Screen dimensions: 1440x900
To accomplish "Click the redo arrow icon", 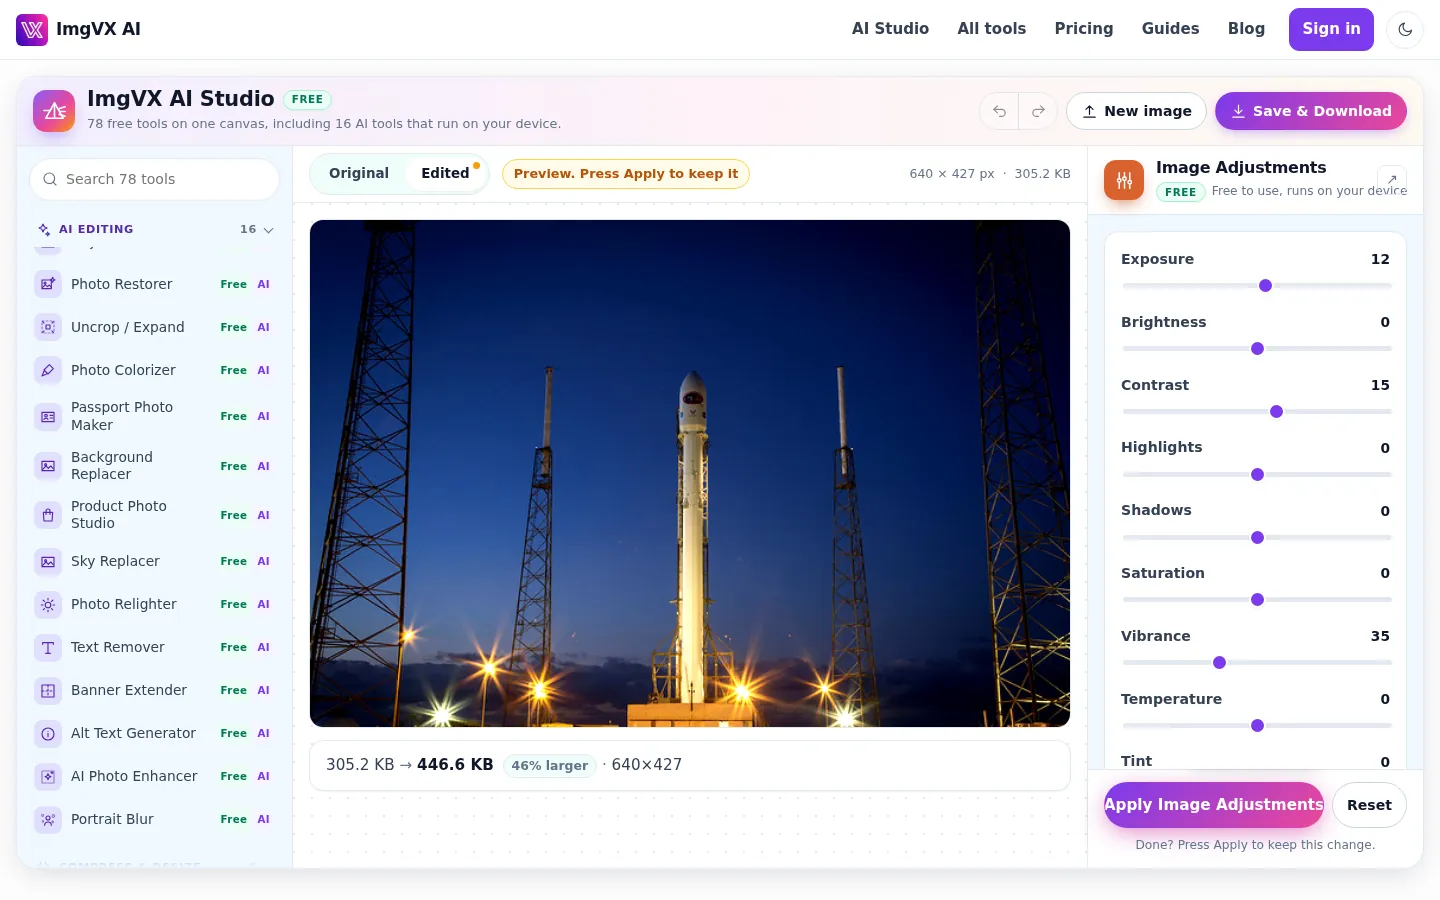I will pos(1038,111).
